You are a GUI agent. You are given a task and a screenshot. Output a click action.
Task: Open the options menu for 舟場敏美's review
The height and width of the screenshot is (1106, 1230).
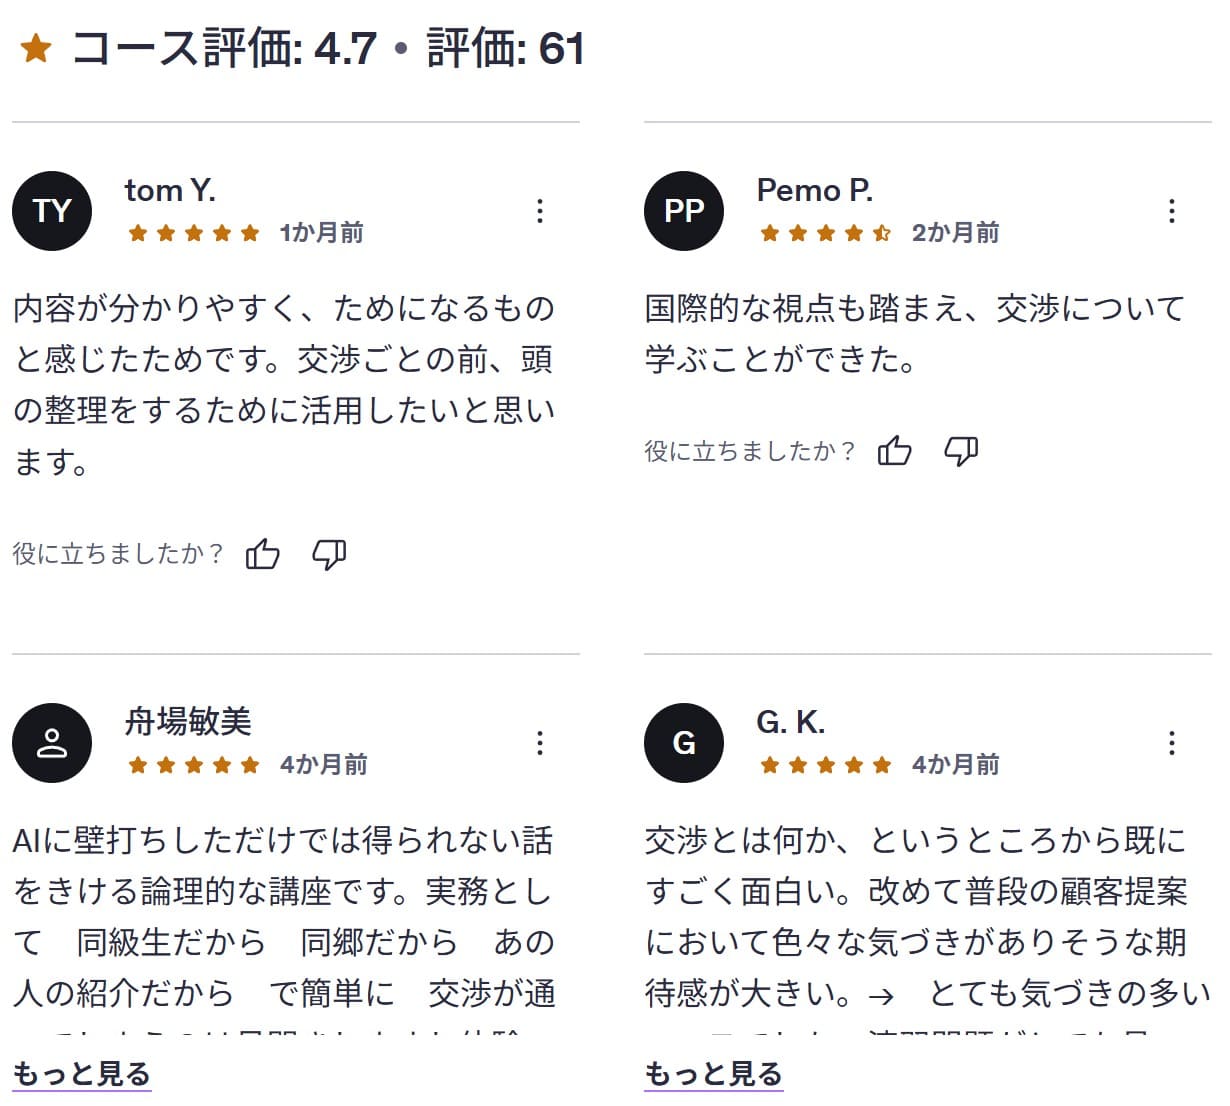(540, 743)
